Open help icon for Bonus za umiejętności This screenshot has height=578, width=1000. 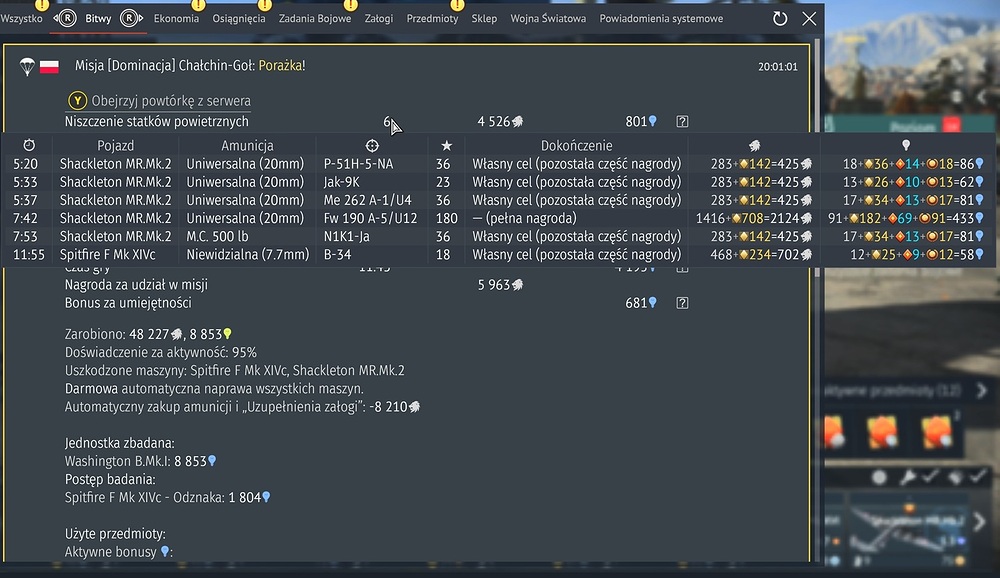coord(682,303)
